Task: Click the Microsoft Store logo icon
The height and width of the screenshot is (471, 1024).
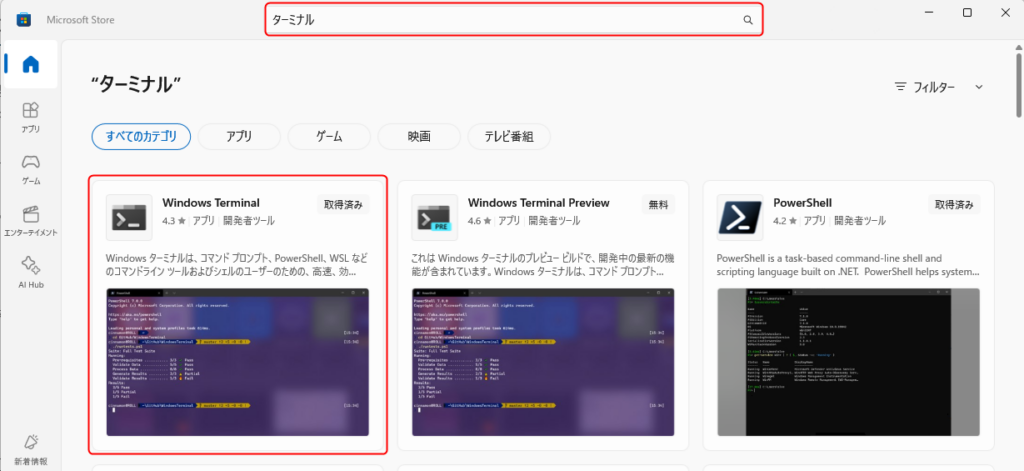Action: coord(23,20)
